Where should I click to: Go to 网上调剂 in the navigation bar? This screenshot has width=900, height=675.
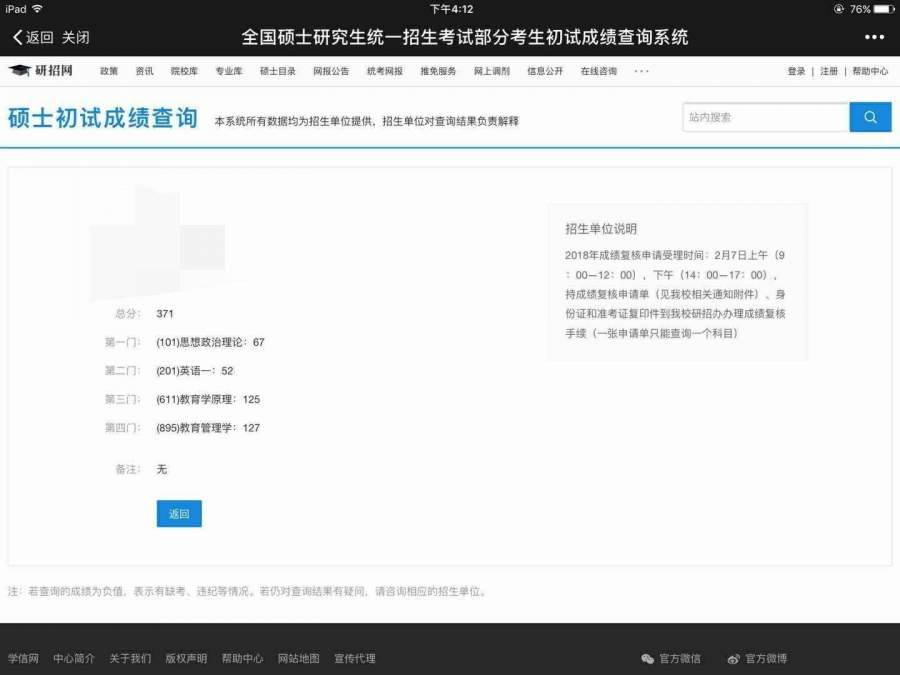pyautogui.click(x=491, y=71)
